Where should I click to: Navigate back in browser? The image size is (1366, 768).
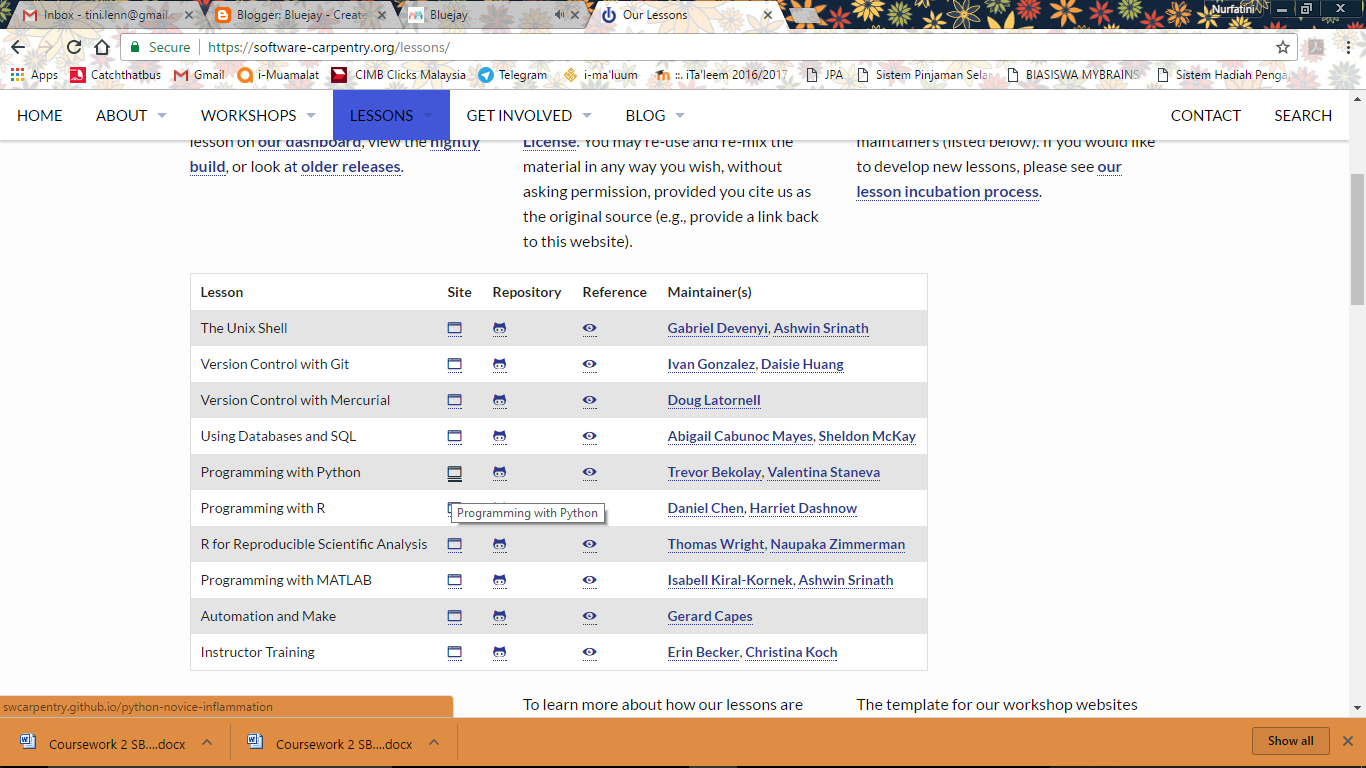point(18,47)
